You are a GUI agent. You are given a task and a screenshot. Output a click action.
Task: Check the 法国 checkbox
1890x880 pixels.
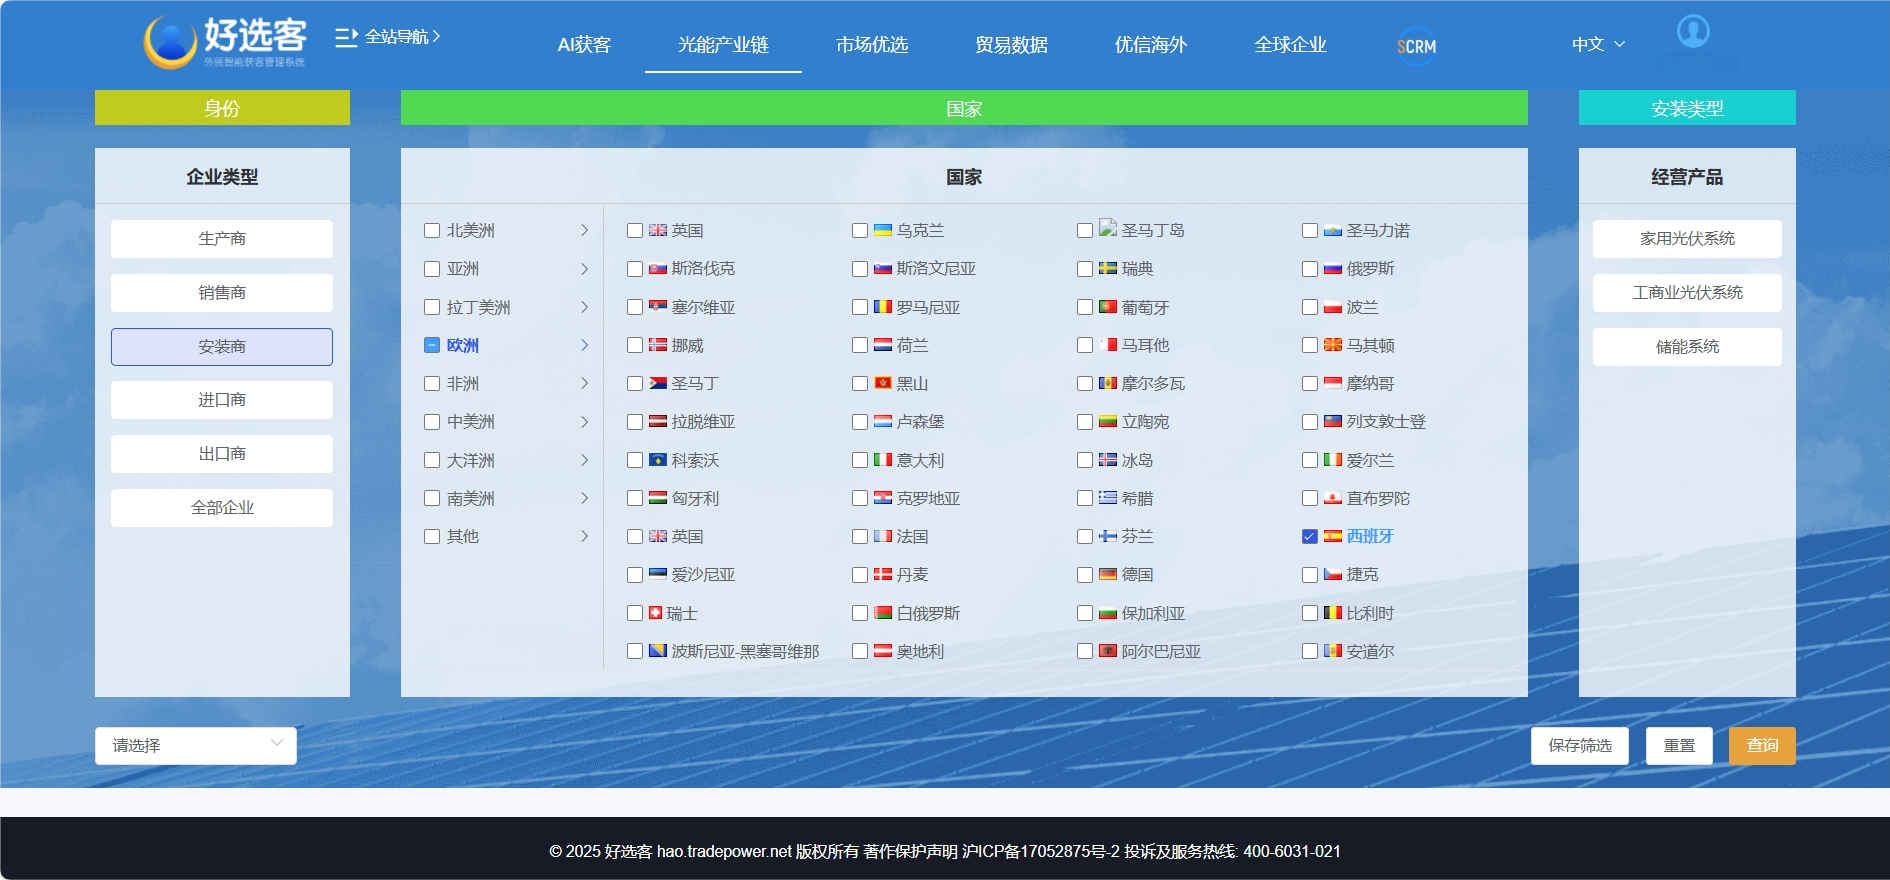859,537
